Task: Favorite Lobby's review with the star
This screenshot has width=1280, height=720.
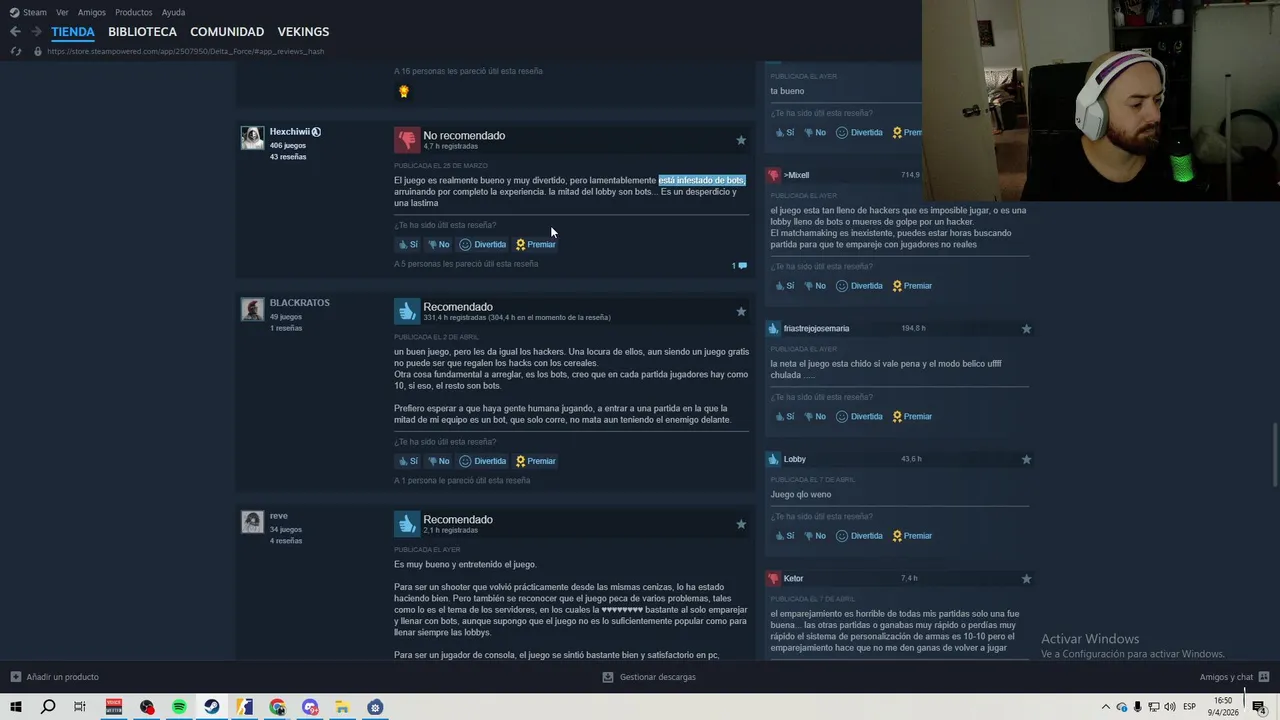Action: [x=1026, y=460]
